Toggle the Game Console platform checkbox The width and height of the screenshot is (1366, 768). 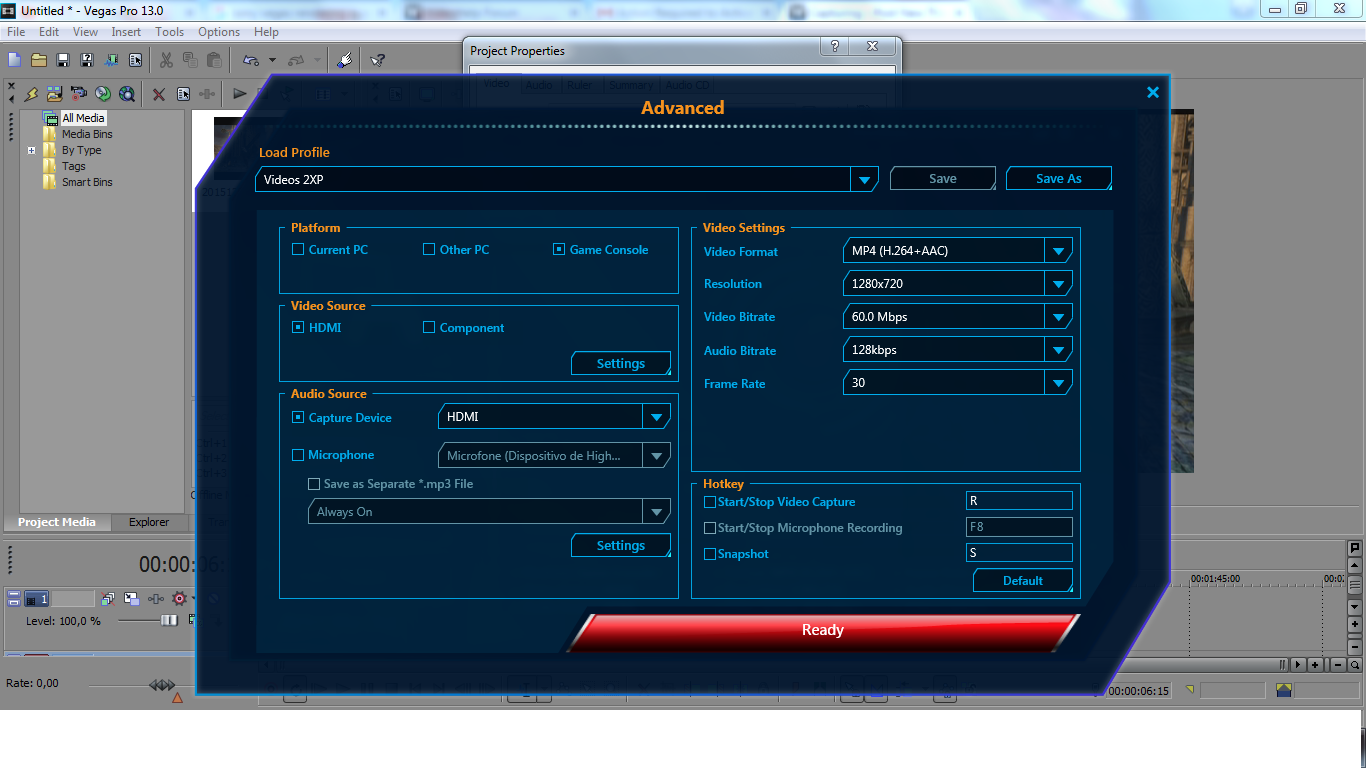click(x=559, y=249)
